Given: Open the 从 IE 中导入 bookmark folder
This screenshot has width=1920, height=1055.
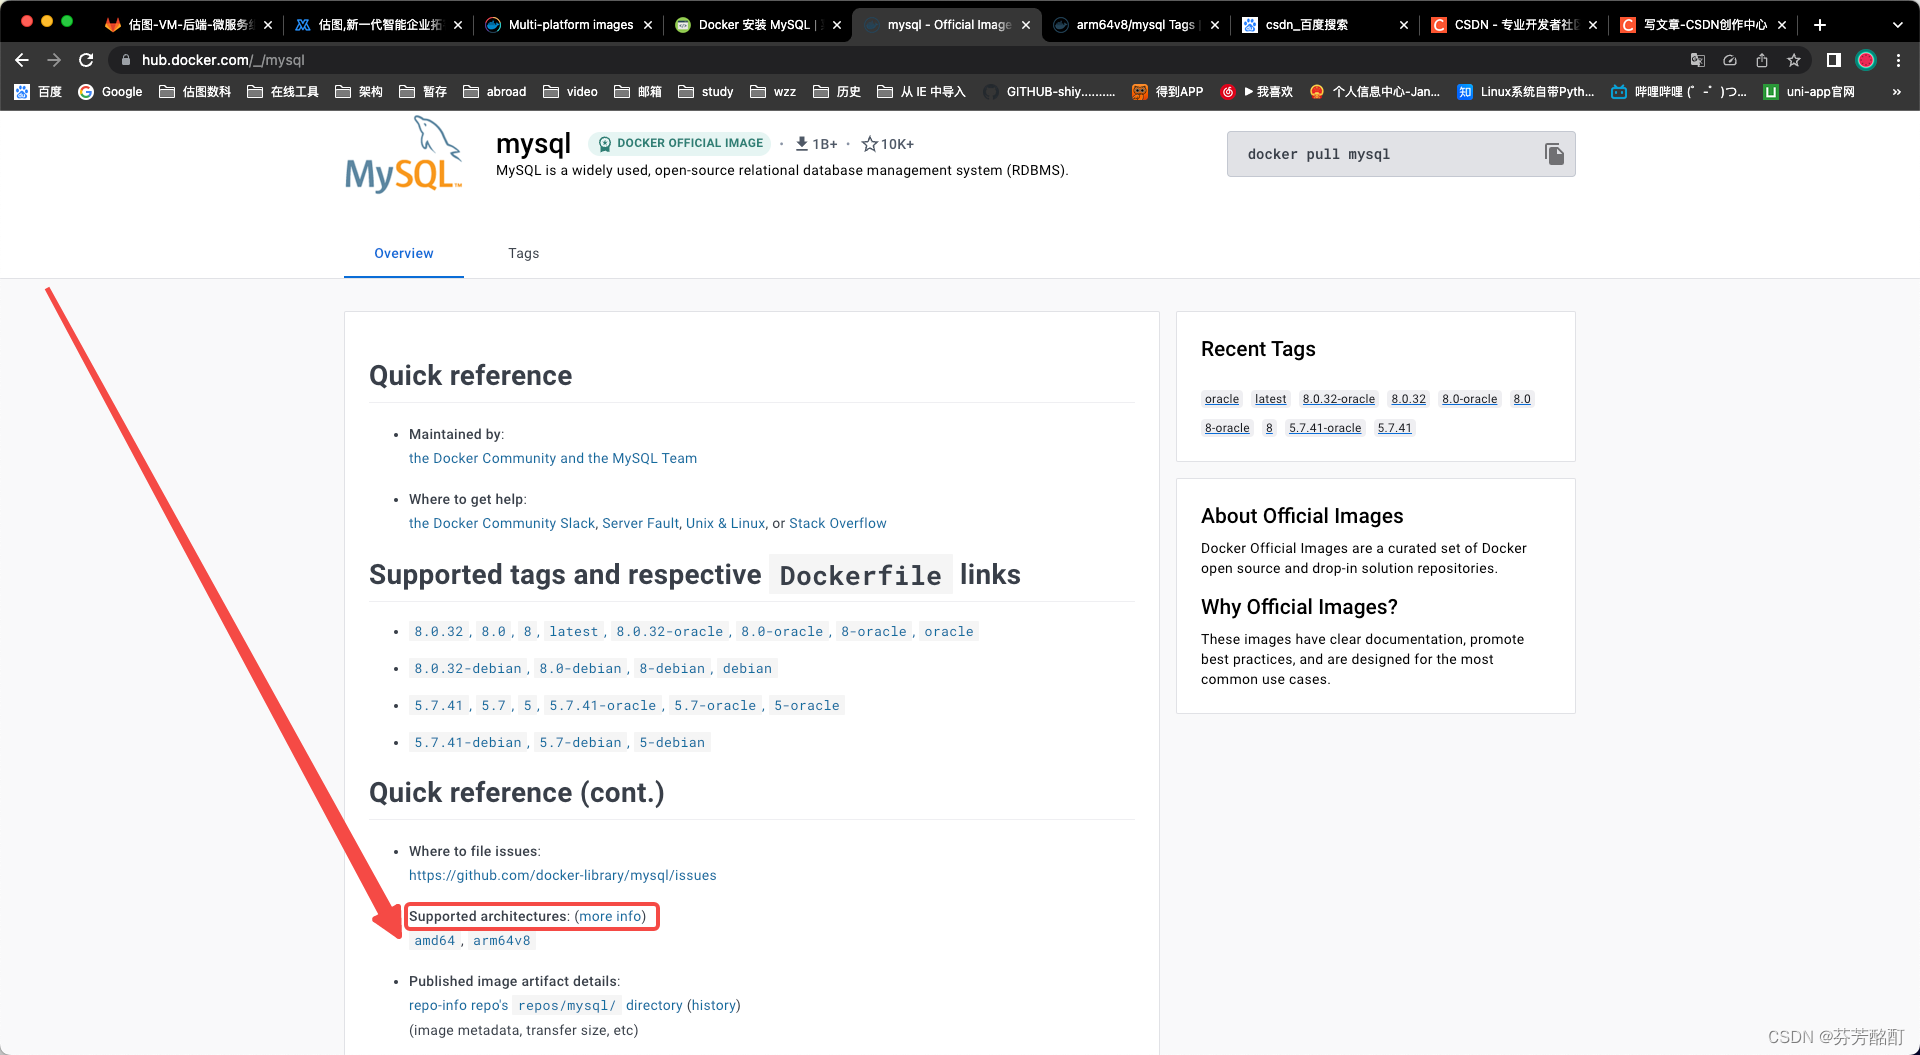Looking at the screenshot, I should tap(921, 92).
